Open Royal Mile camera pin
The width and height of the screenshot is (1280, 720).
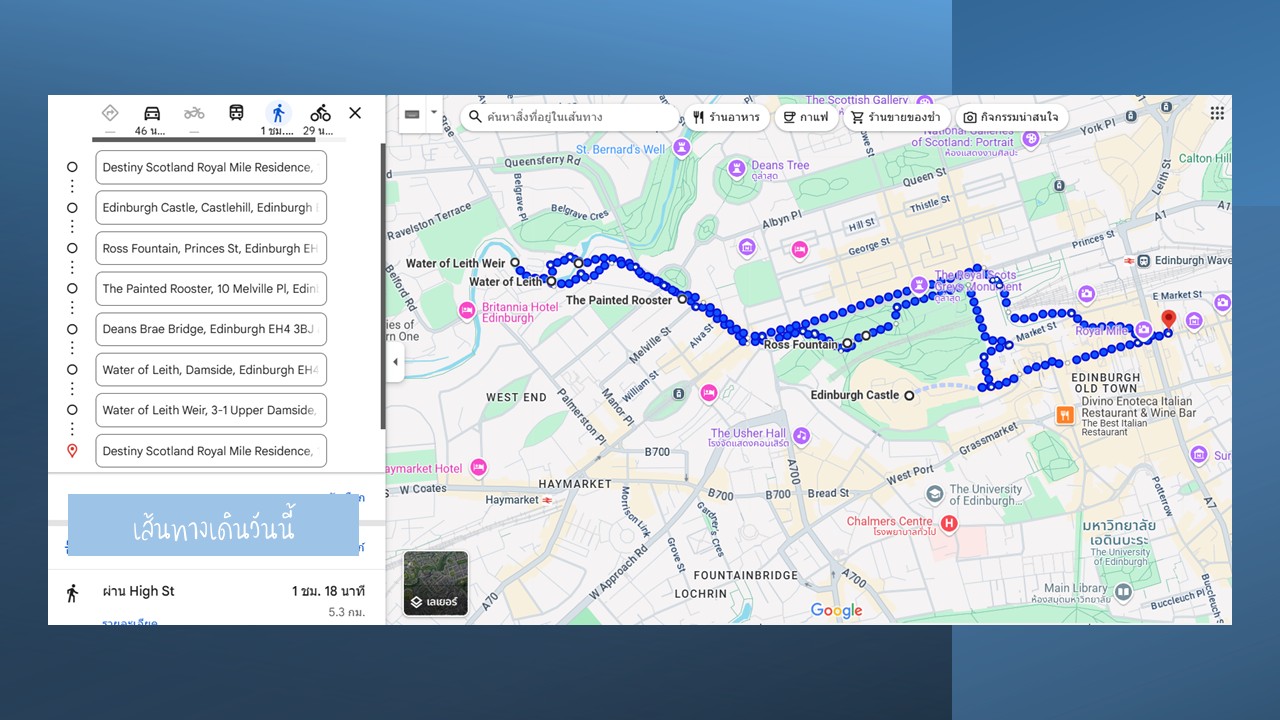point(1143,330)
